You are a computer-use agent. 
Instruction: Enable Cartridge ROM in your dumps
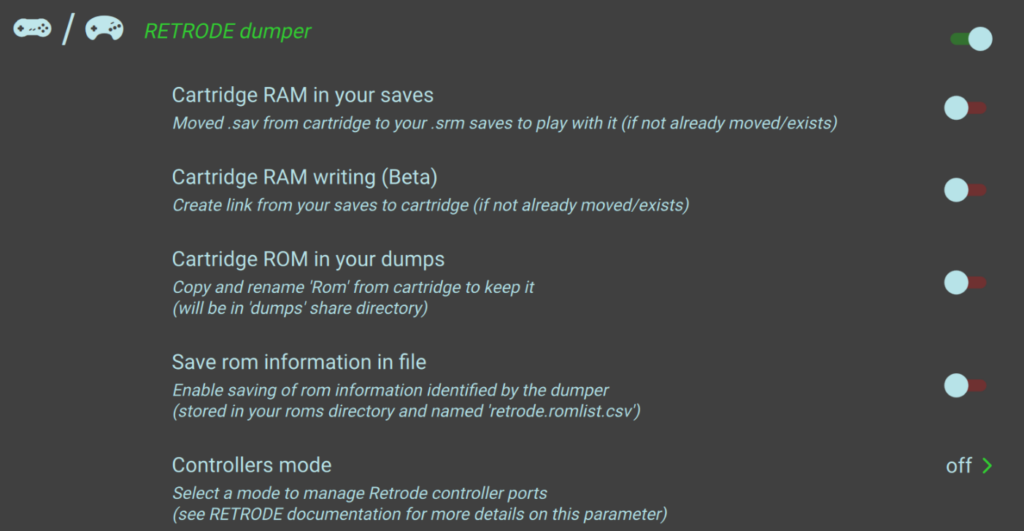pos(965,283)
